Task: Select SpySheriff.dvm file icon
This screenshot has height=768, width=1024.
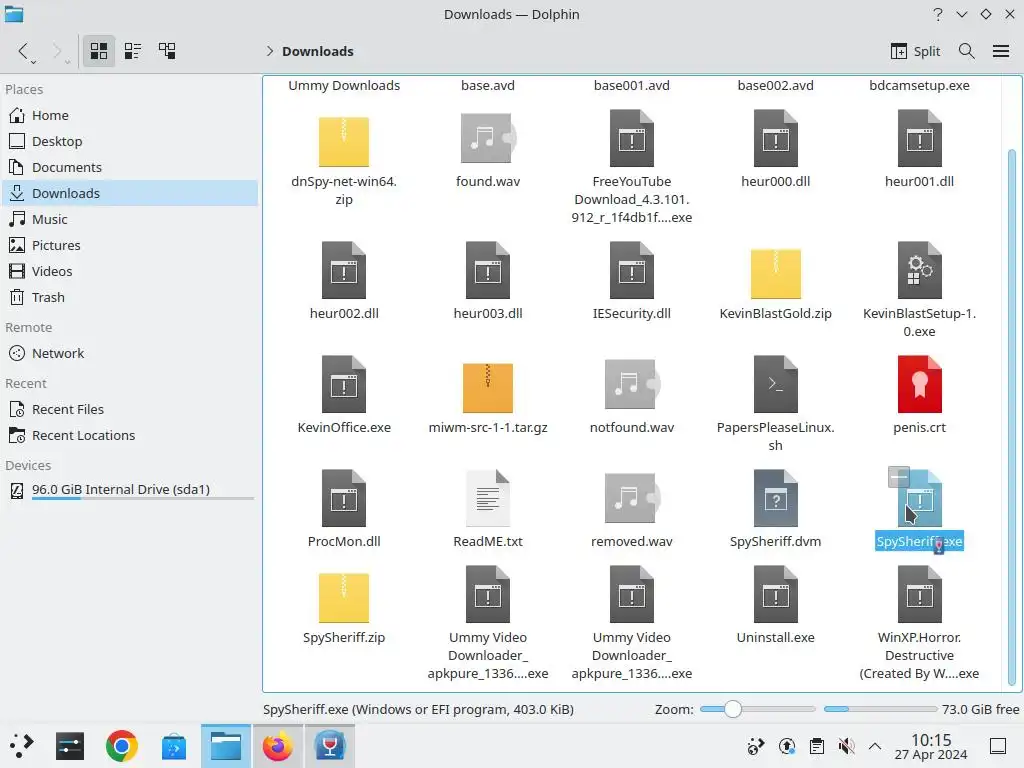Action: pos(776,498)
